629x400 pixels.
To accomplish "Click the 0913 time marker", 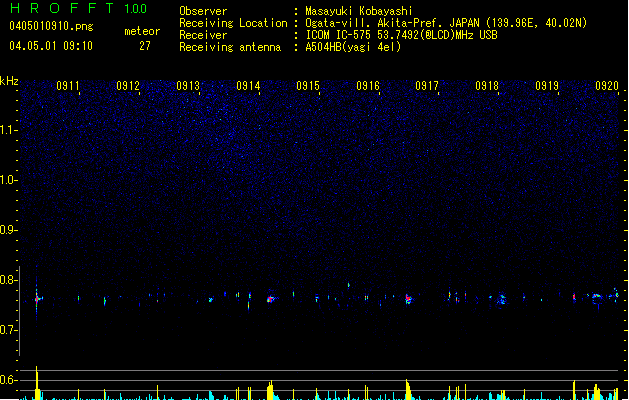I will [188, 86].
